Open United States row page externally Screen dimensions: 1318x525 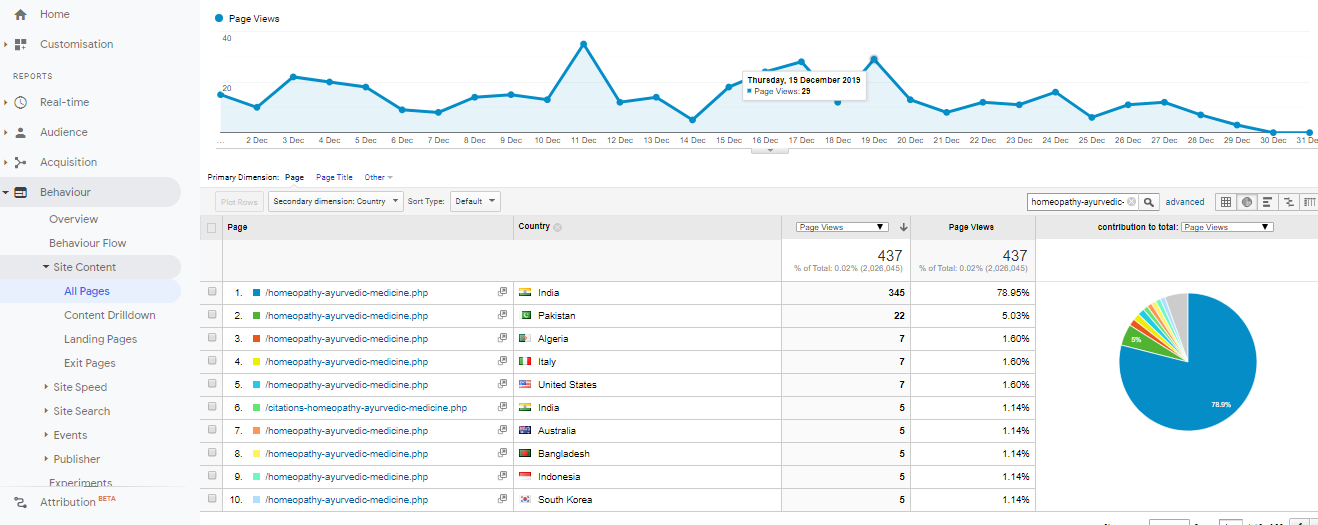[x=502, y=385]
